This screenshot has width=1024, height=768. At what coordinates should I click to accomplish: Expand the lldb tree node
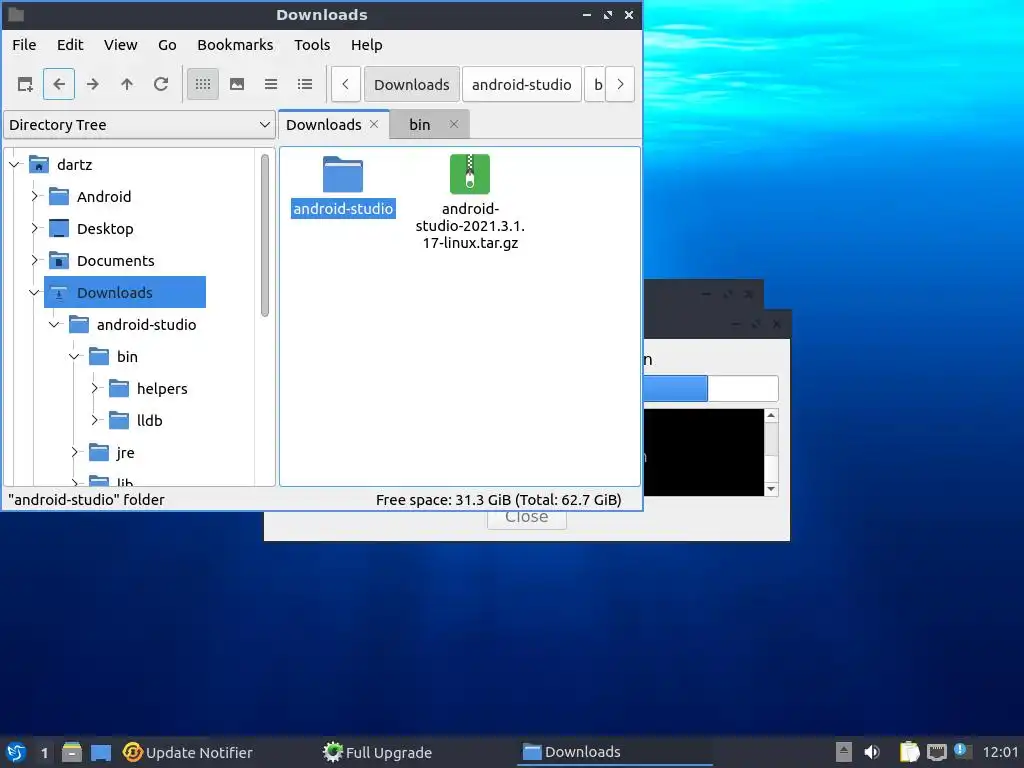(95, 420)
